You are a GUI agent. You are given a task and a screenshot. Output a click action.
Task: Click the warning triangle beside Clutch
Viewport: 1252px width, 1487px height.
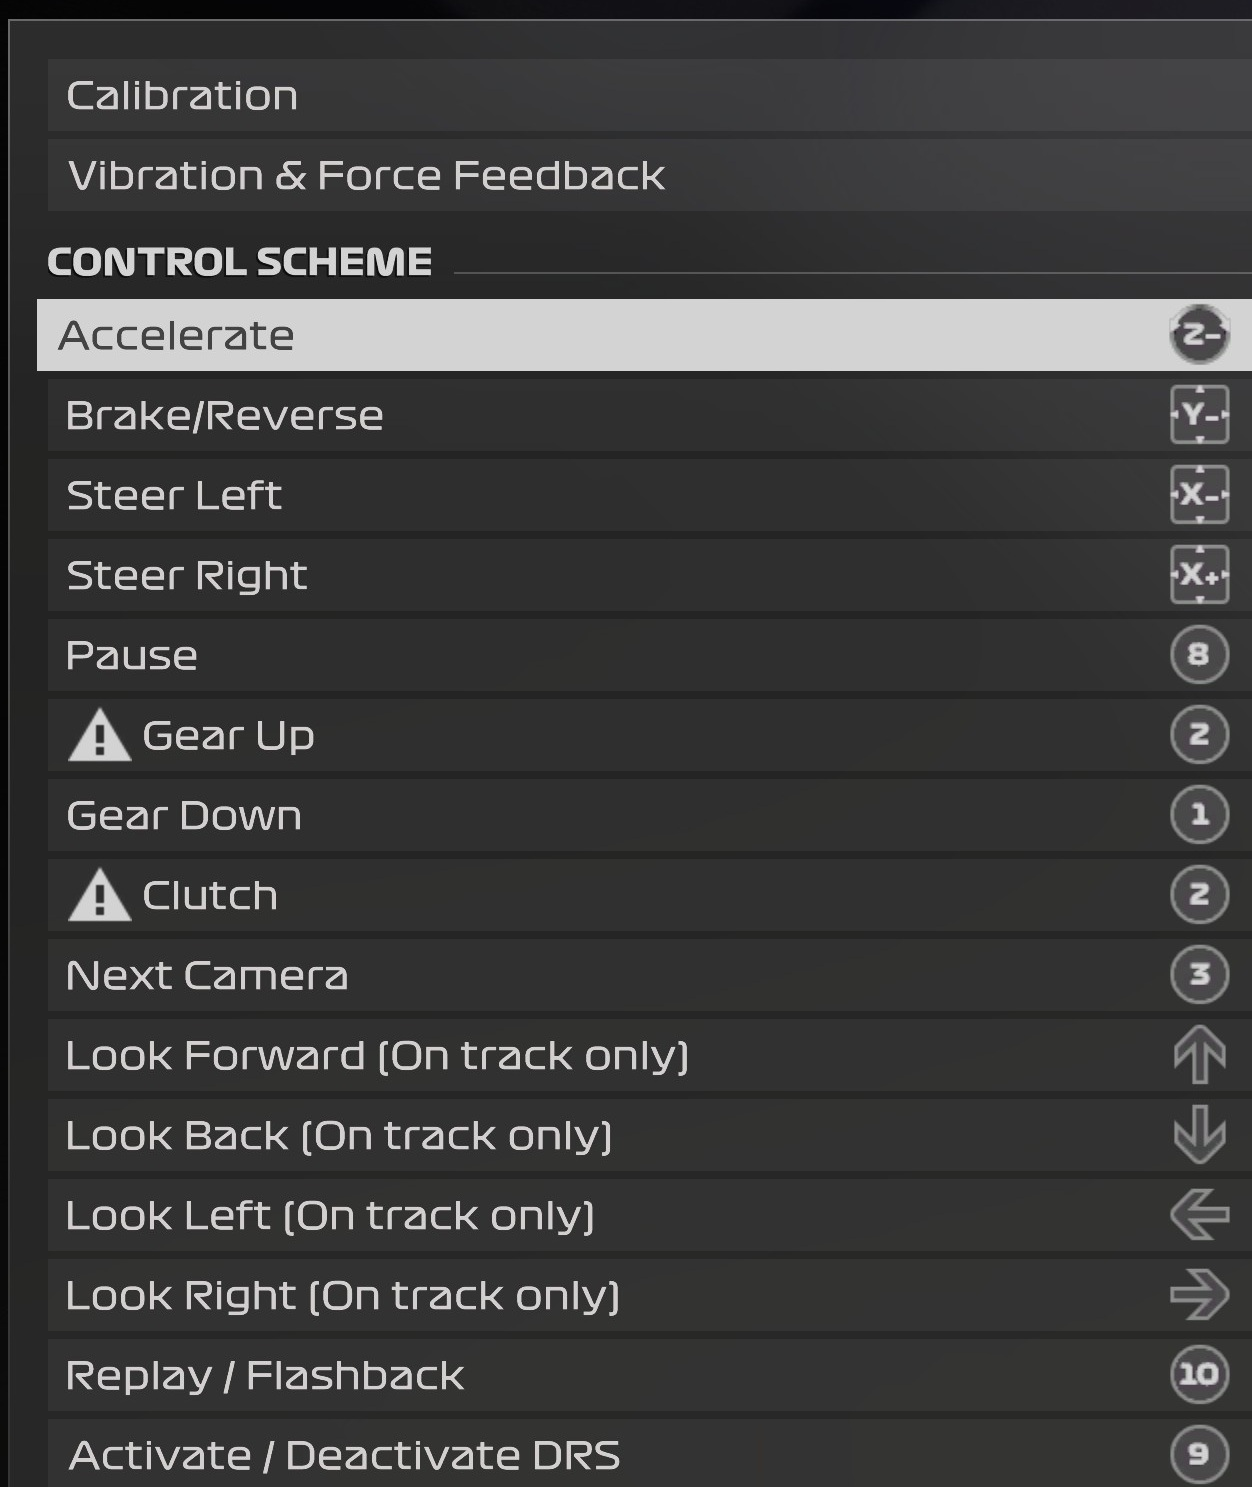pos(99,896)
